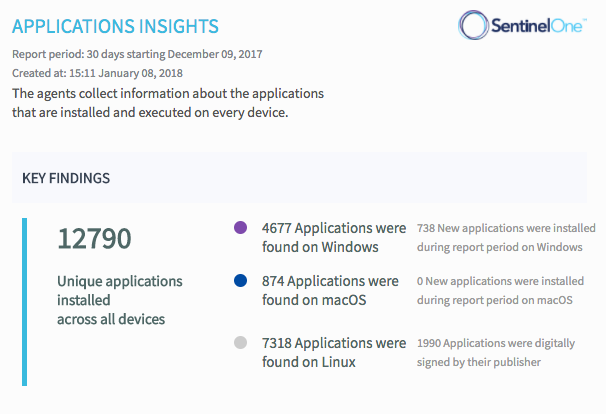Image resolution: width=606 pixels, height=414 pixels.
Task: Click the 738 New applications on Windows note
Action: pyautogui.click(x=506, y=236)
